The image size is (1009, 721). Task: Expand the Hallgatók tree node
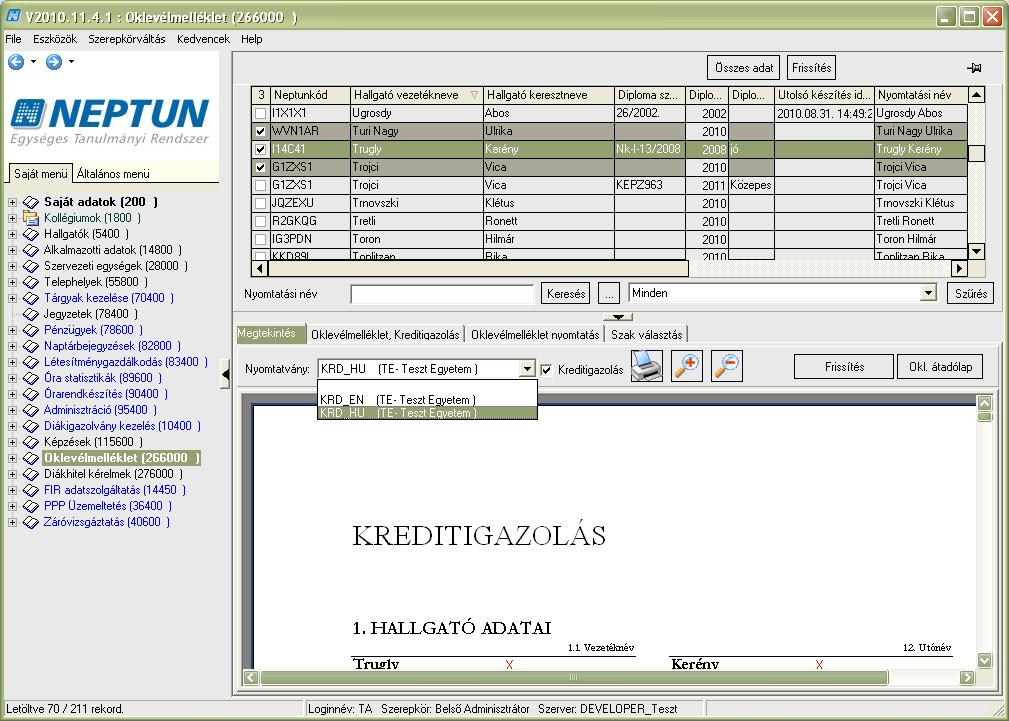click(x=12, y=234)
